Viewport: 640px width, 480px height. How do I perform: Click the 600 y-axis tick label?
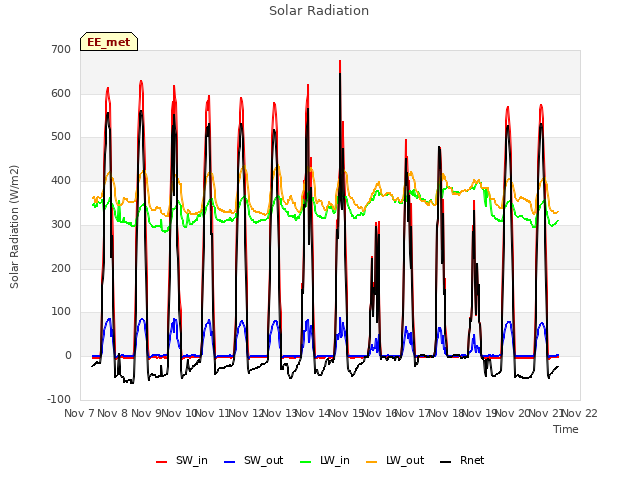61,93
